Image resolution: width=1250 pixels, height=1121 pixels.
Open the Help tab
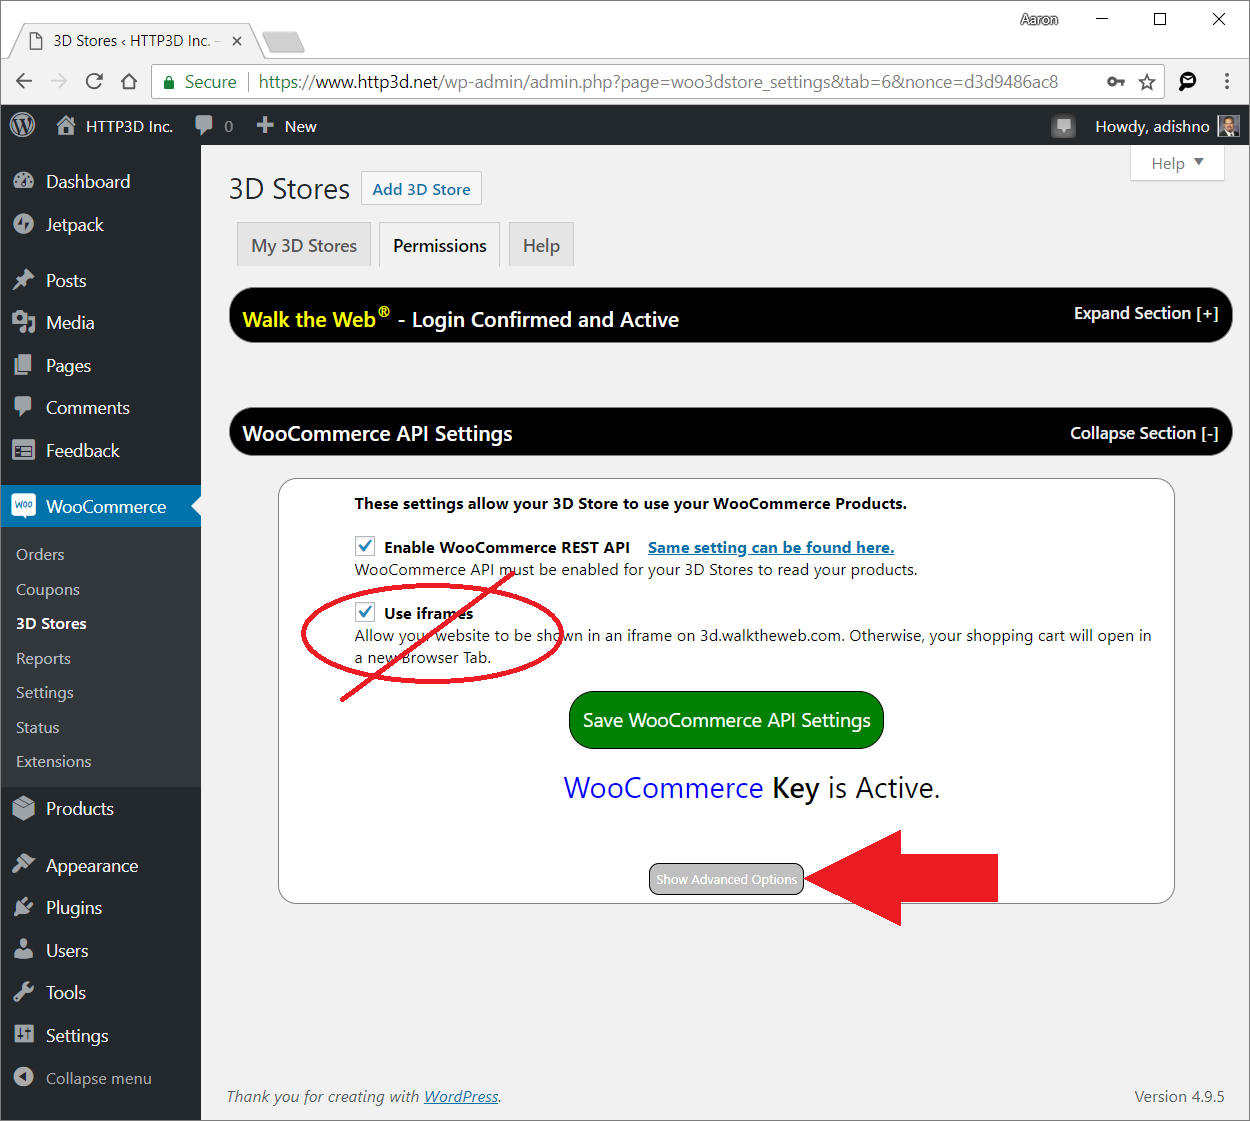pyautogui.click(x=541, y=245)
